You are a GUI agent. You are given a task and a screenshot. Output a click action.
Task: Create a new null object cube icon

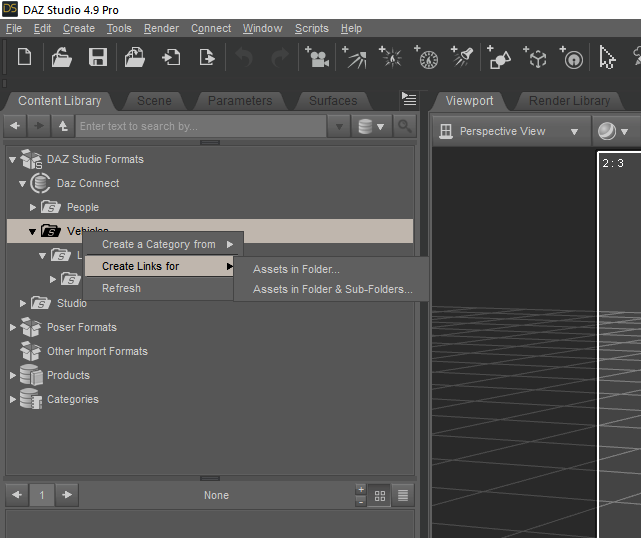[x=535, y=57]
